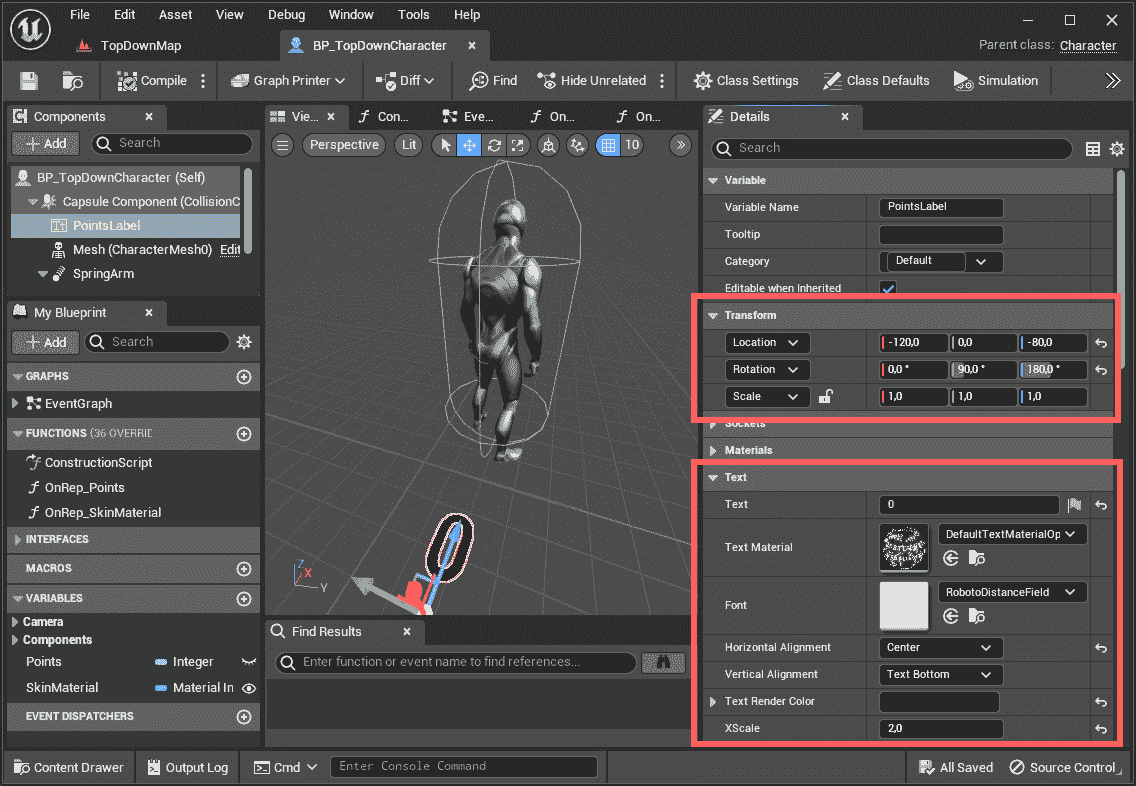Click the Edit link next to Mesh
Screen dimensions: 1136x786
click(230, 250)
